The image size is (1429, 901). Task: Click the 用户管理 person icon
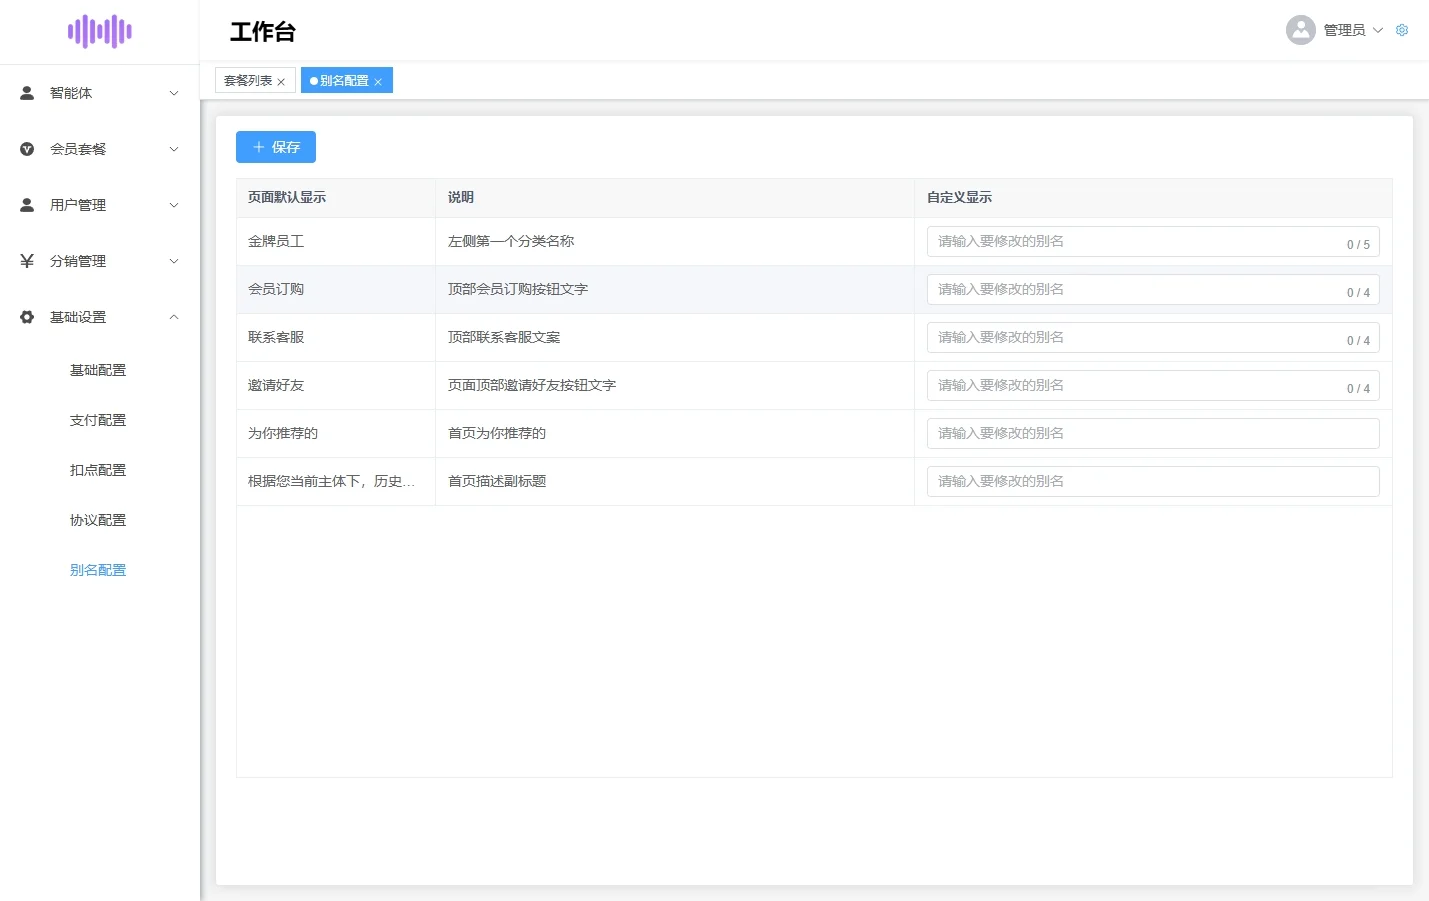coord(27,205)
